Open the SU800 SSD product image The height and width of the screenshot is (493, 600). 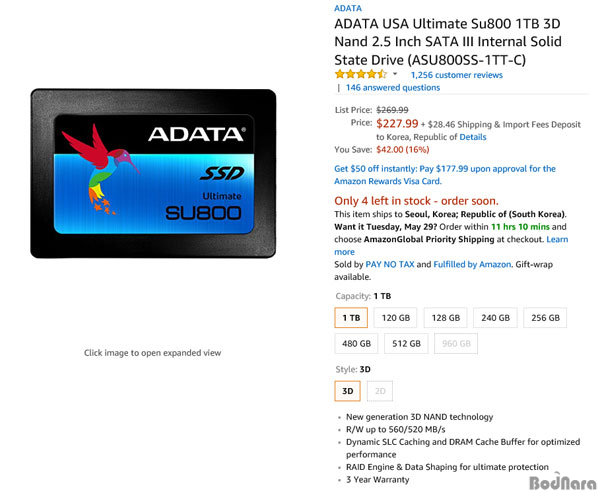click(x=153, y=173)
